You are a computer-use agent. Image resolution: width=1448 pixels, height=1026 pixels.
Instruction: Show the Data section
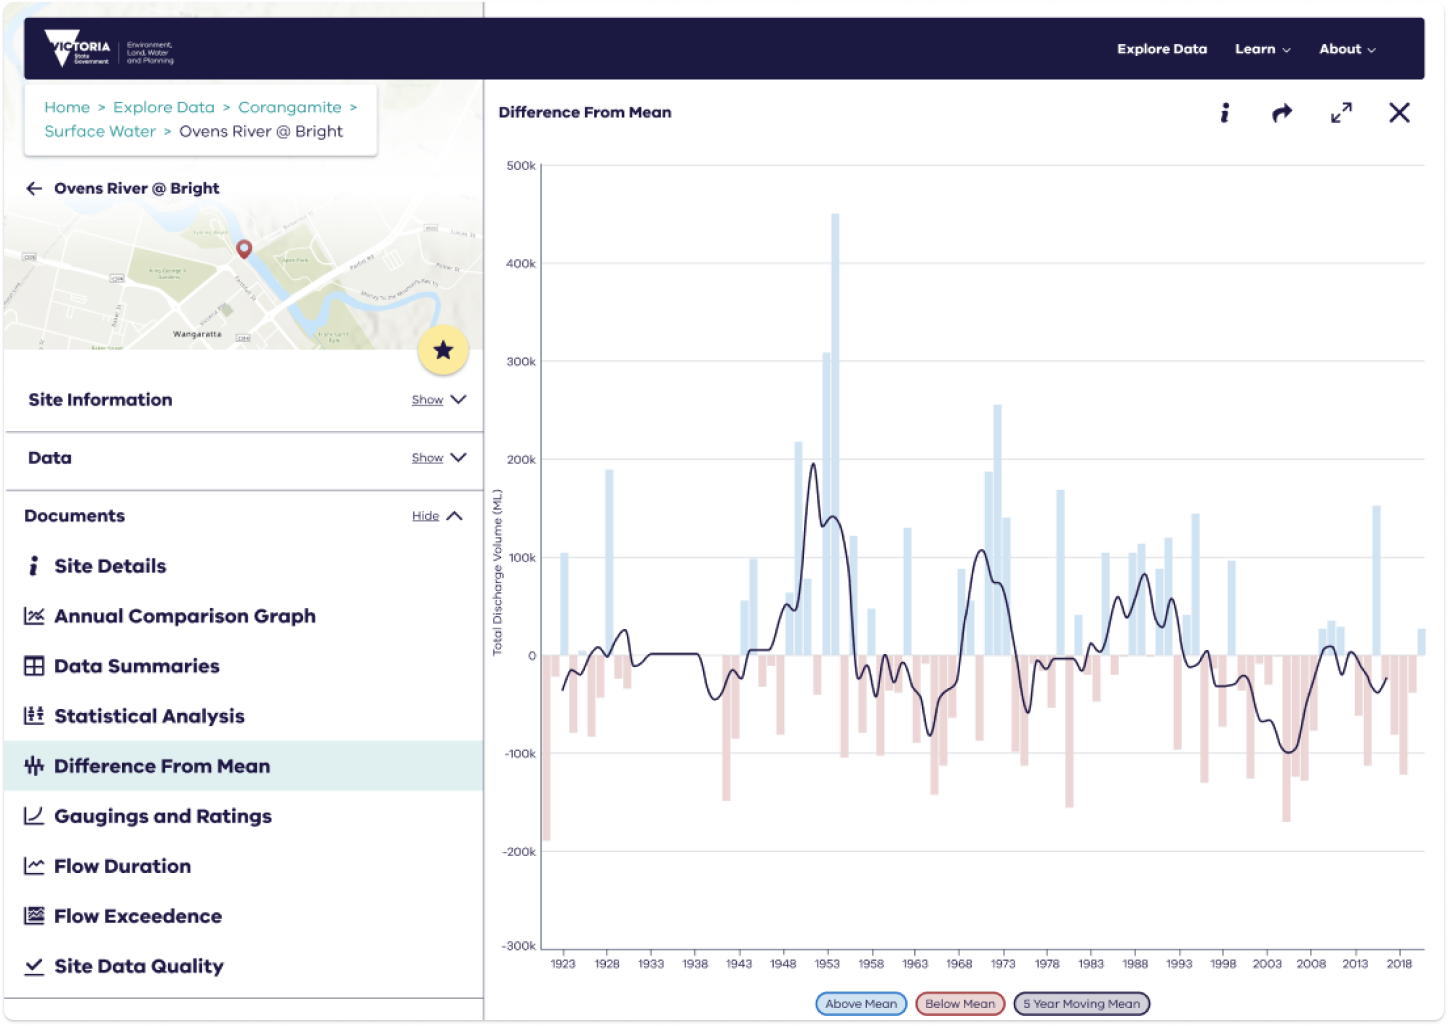coord(438,458)
